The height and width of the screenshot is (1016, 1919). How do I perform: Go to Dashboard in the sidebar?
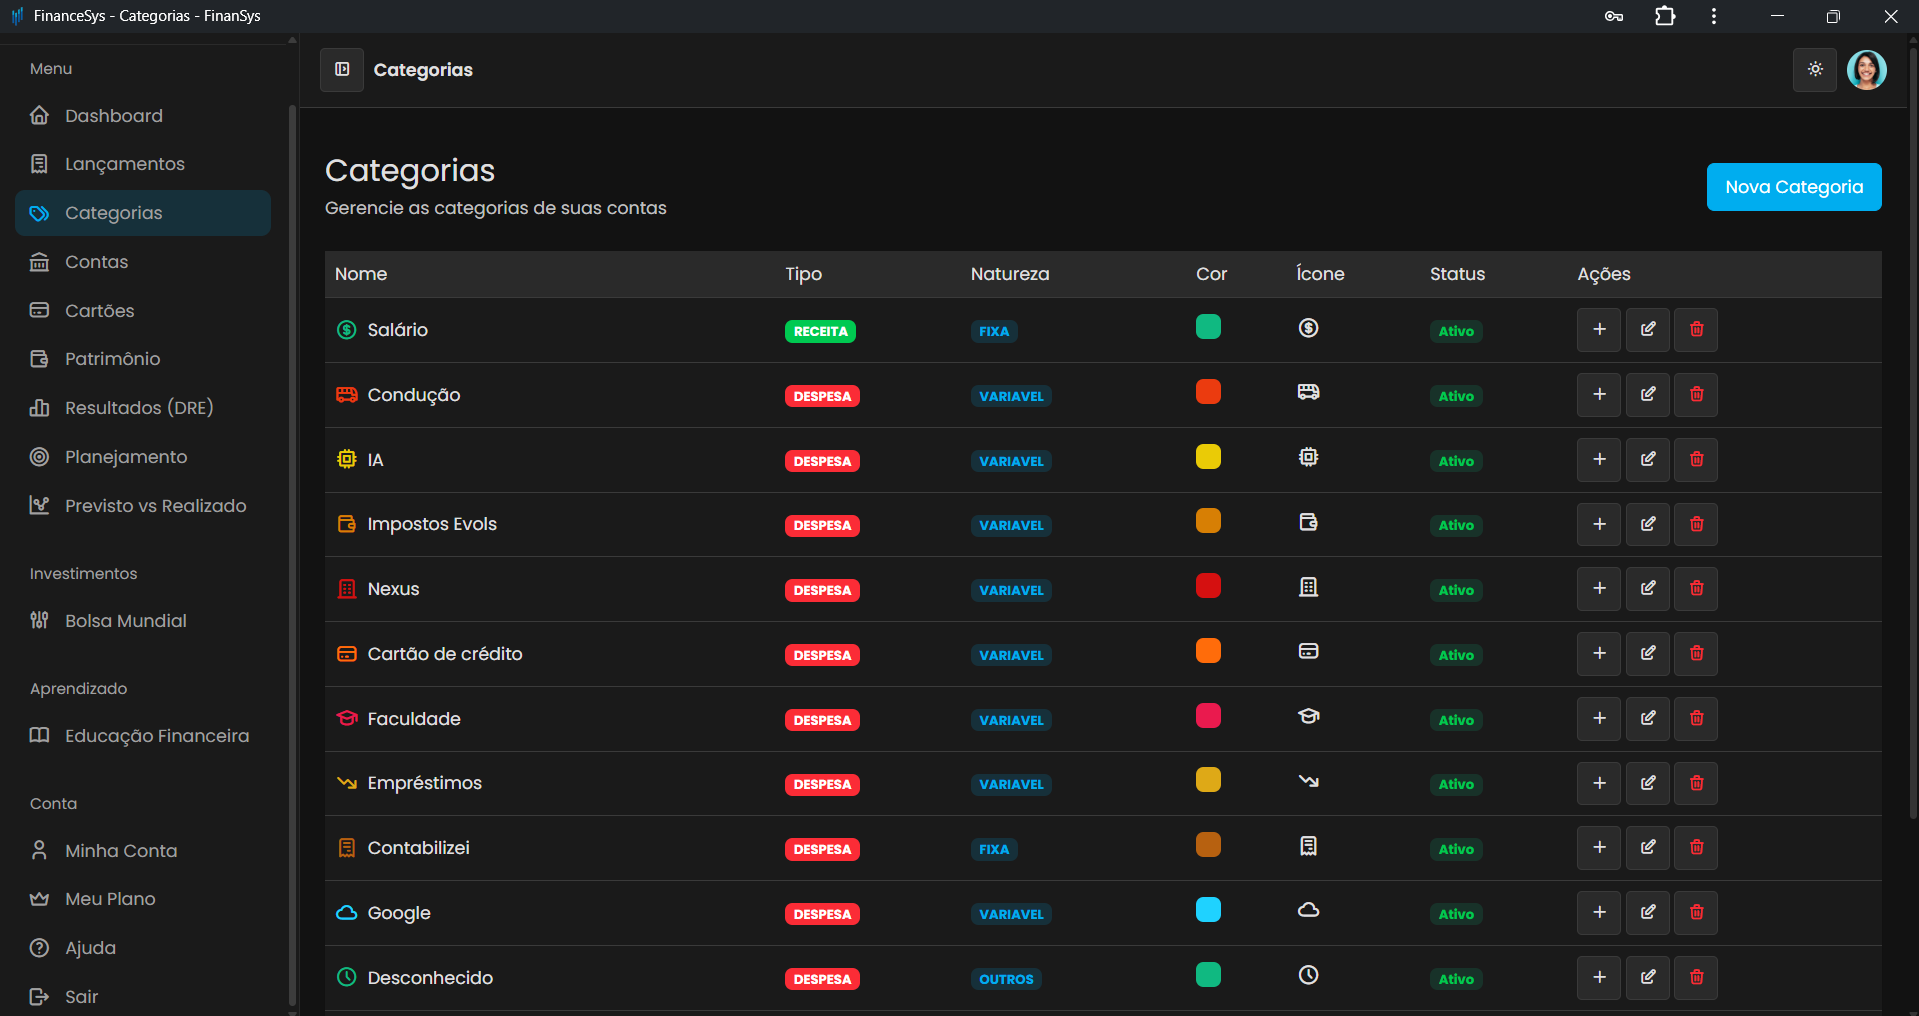(x=113, y=116)
